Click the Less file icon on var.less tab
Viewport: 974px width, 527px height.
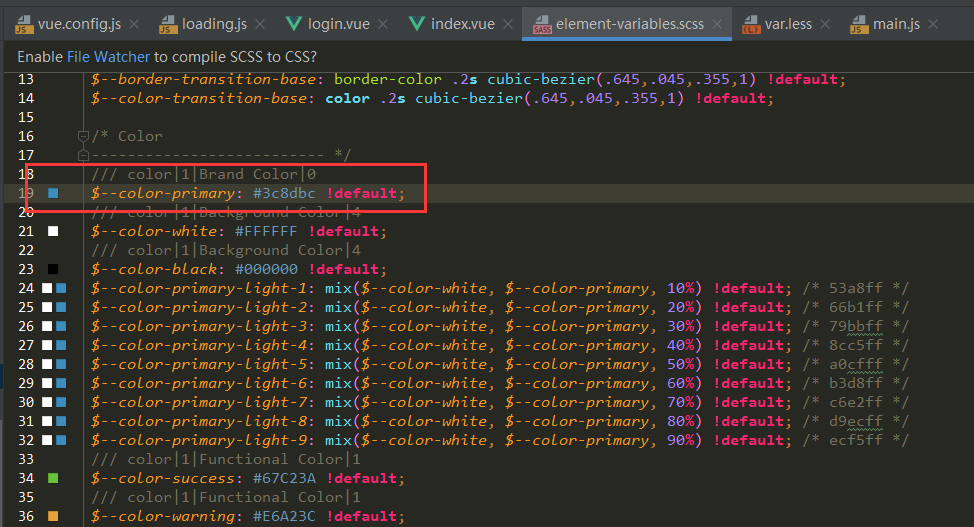point(751,24)
